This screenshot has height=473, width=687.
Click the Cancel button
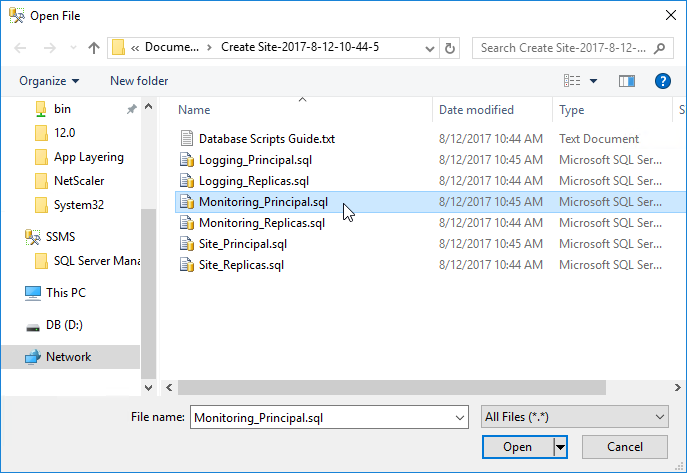tap(625, 447)
